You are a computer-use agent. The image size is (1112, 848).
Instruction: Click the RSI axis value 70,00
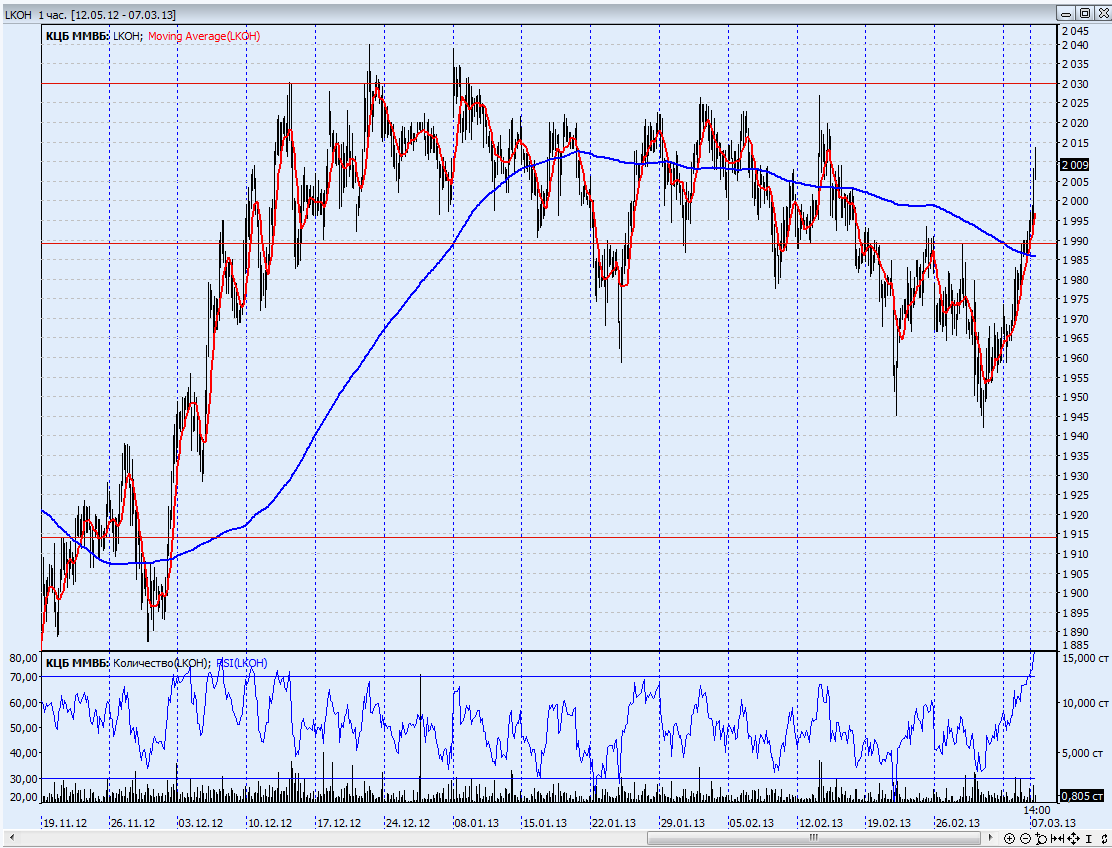tap(23, 677)
